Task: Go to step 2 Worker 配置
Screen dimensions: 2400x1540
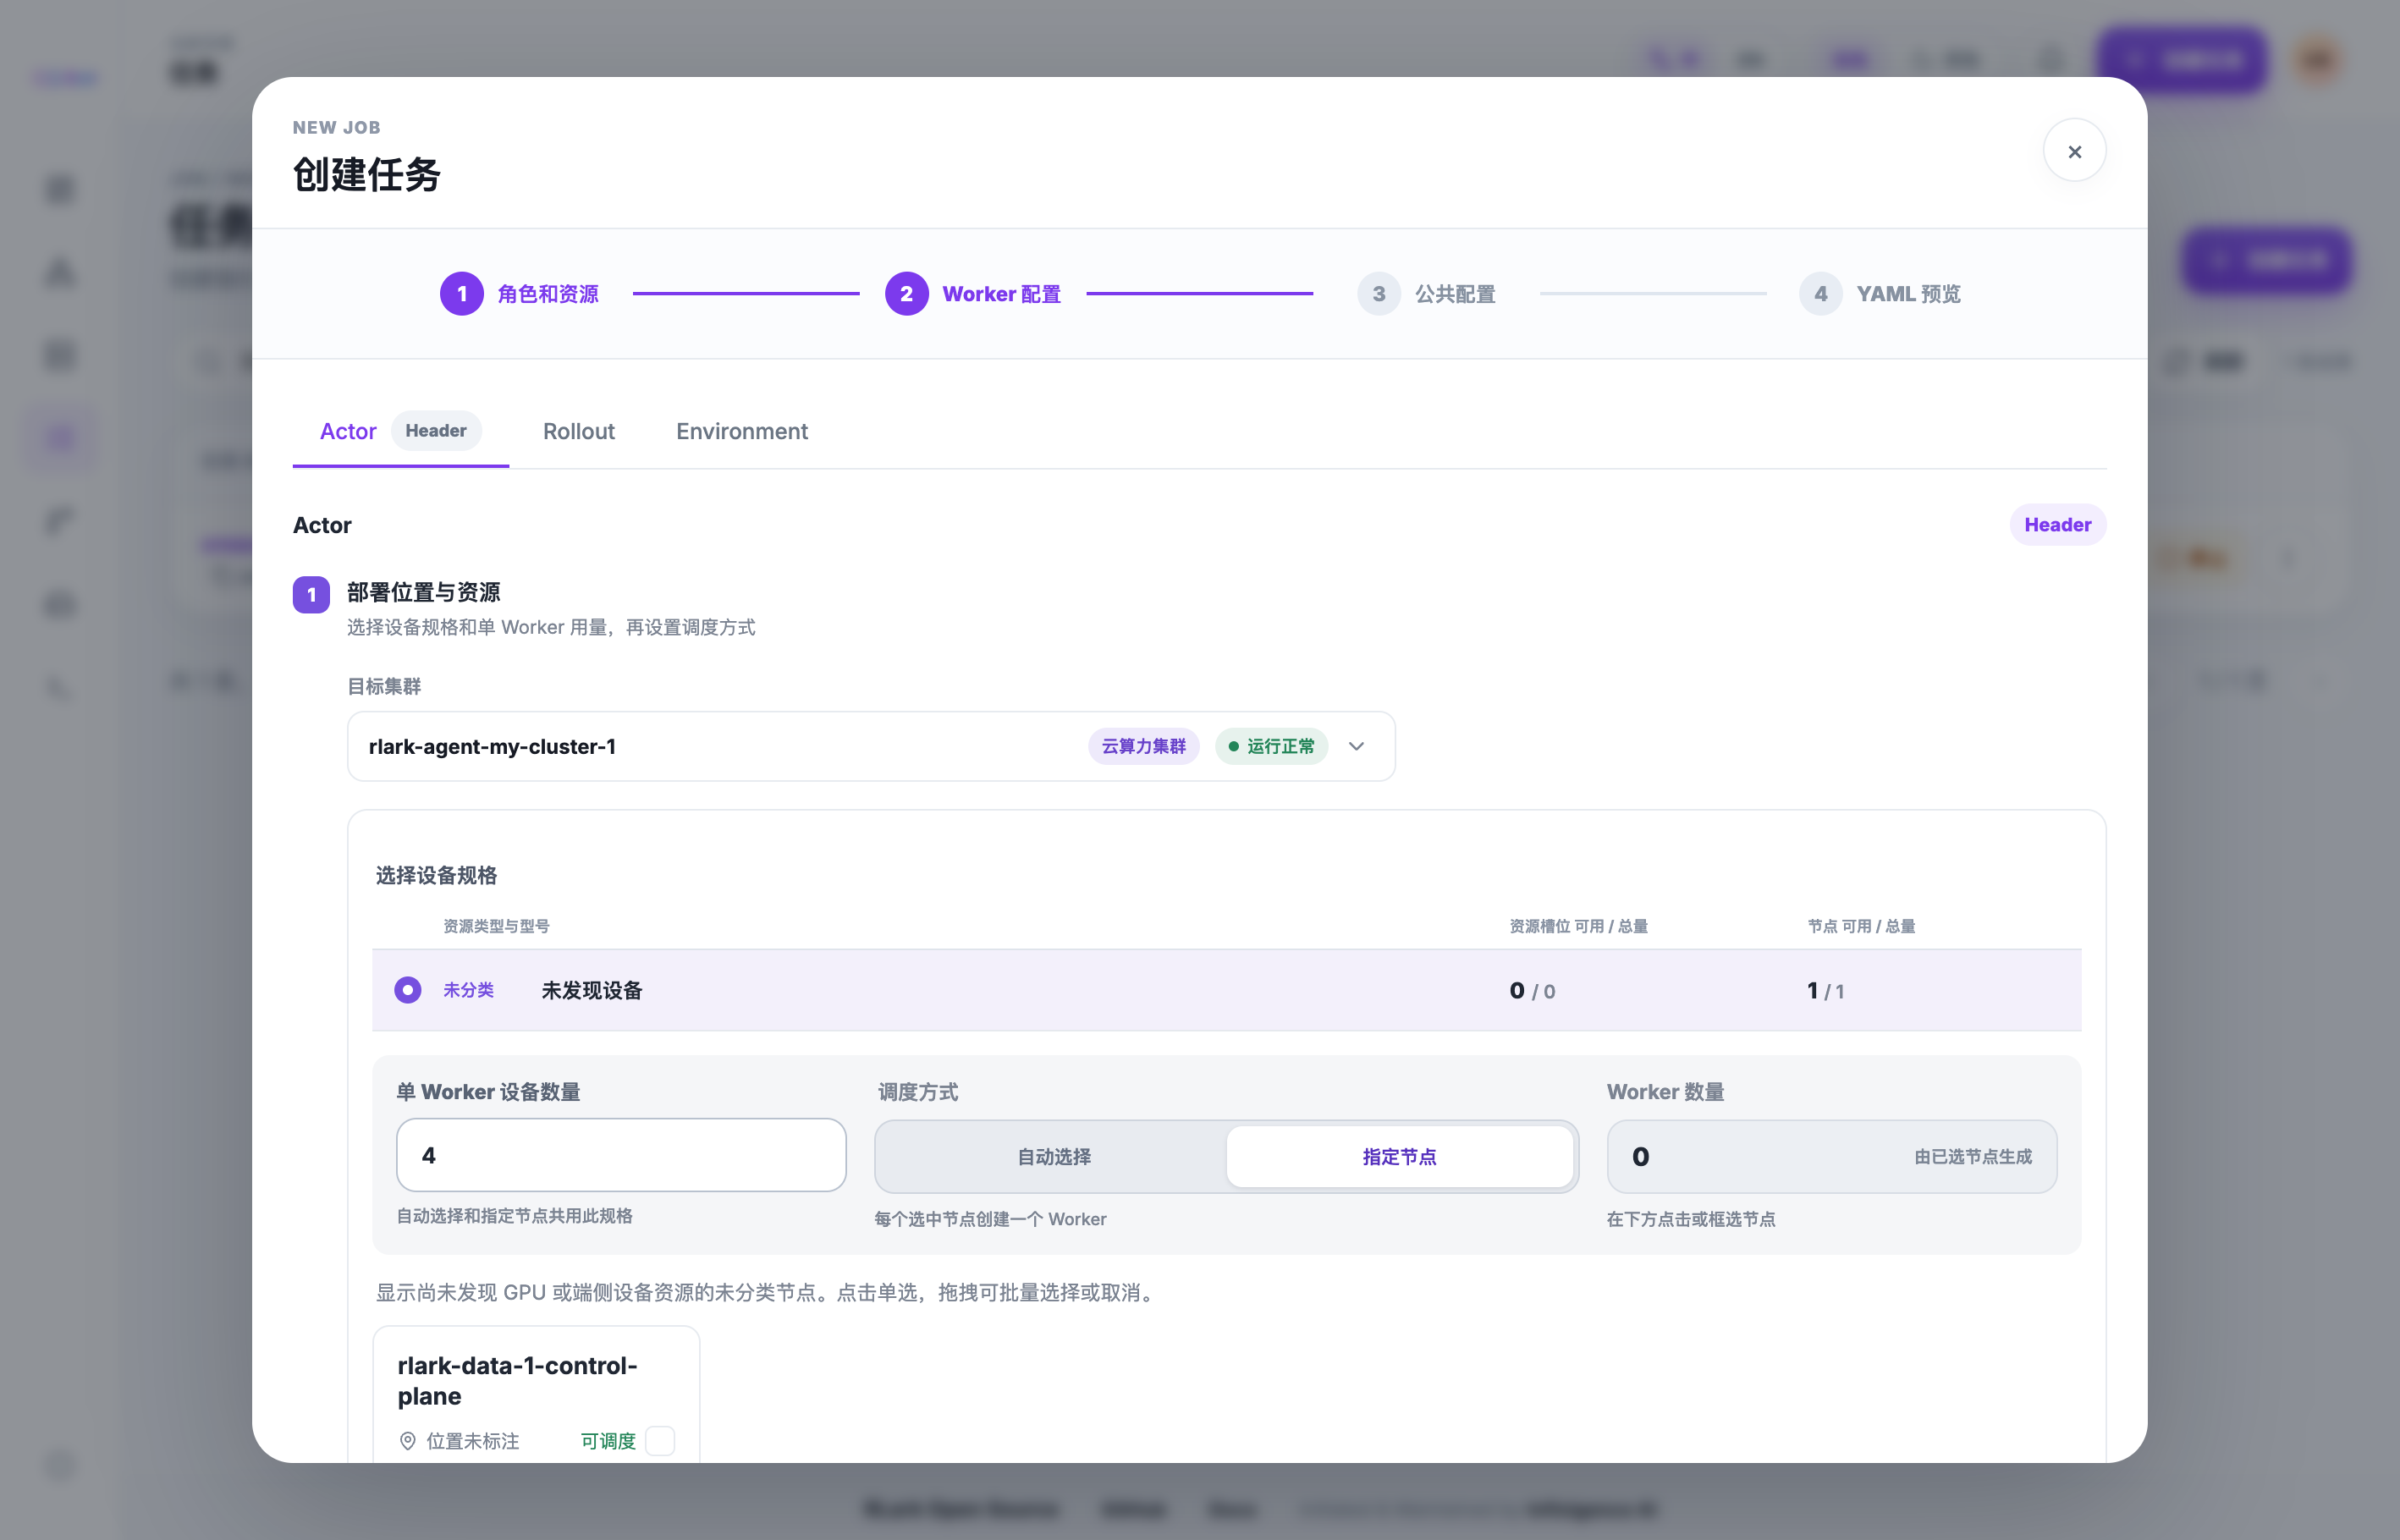Action: coord(973,294)
